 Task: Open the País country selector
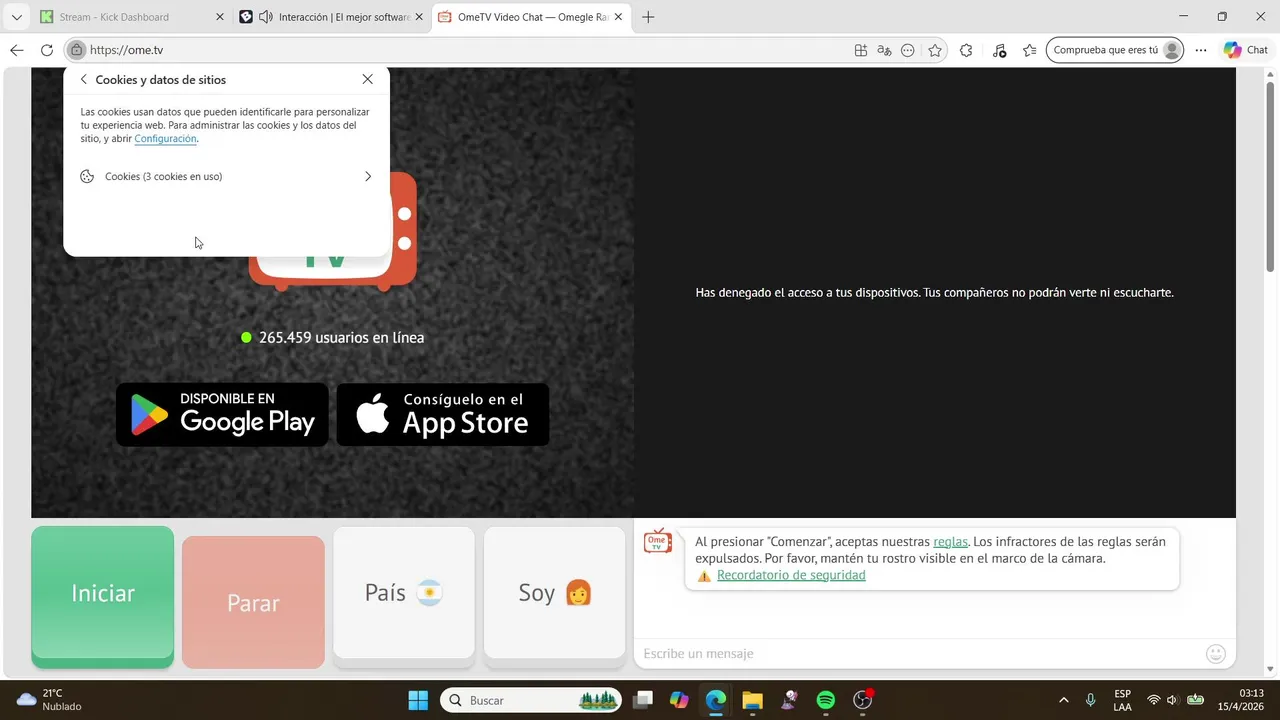click(x=404, y=596)
